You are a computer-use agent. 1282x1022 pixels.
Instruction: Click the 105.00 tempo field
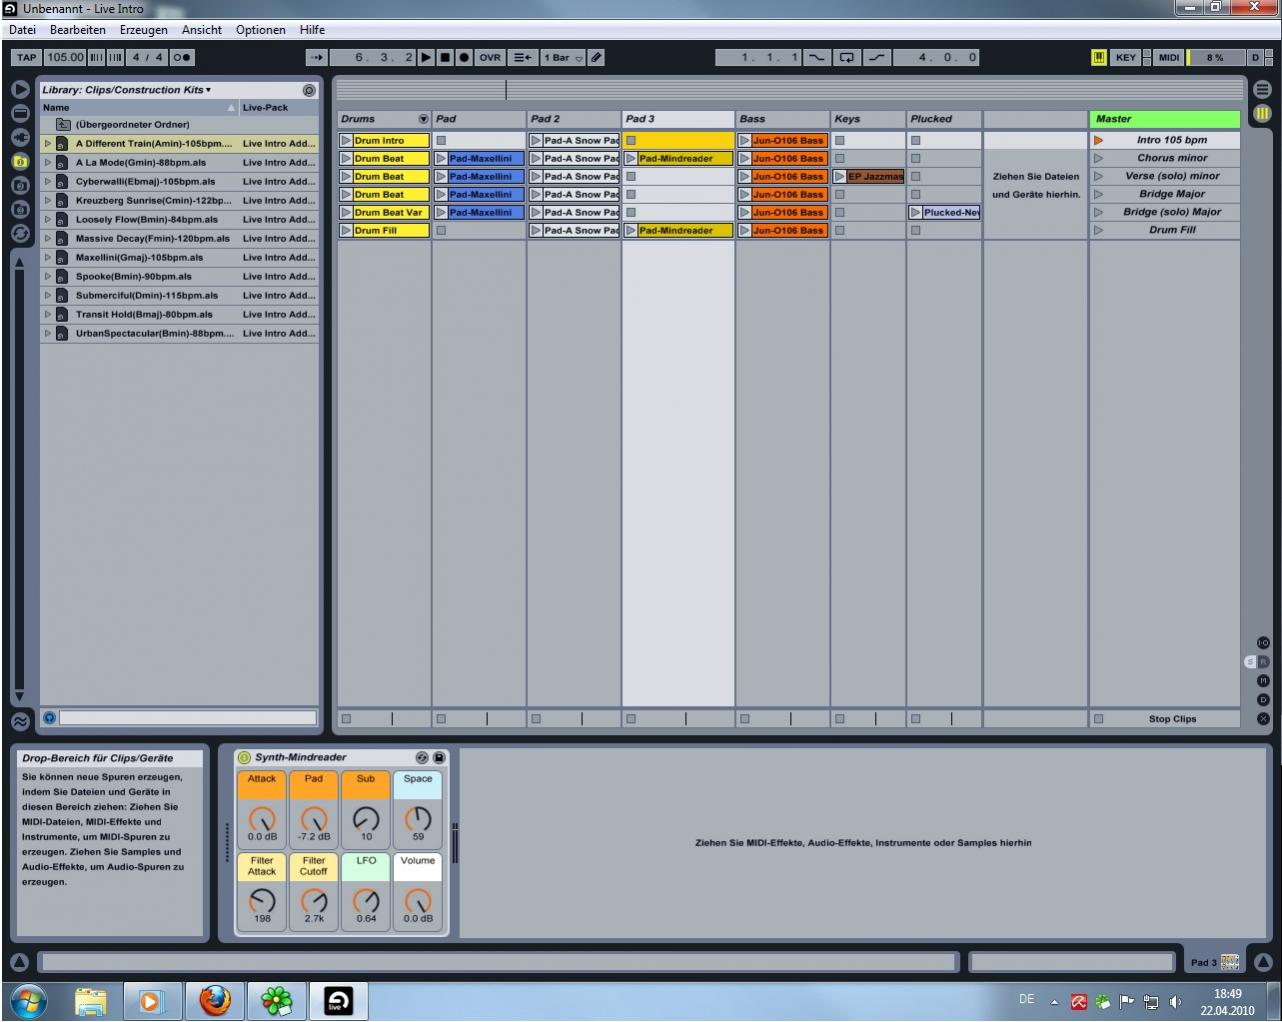pyautogui.click(x=65, y=58)
